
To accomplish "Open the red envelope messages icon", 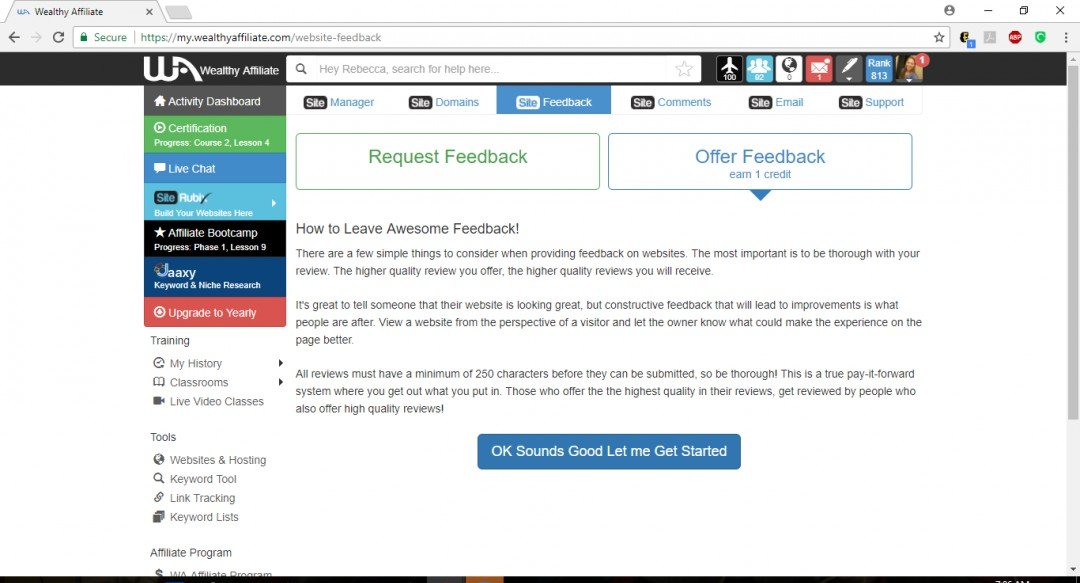I will click(x=819, y=68).
